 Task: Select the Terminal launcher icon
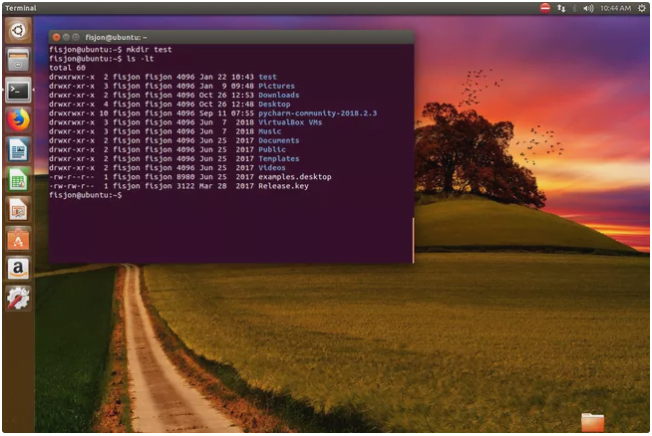(18, 90)
